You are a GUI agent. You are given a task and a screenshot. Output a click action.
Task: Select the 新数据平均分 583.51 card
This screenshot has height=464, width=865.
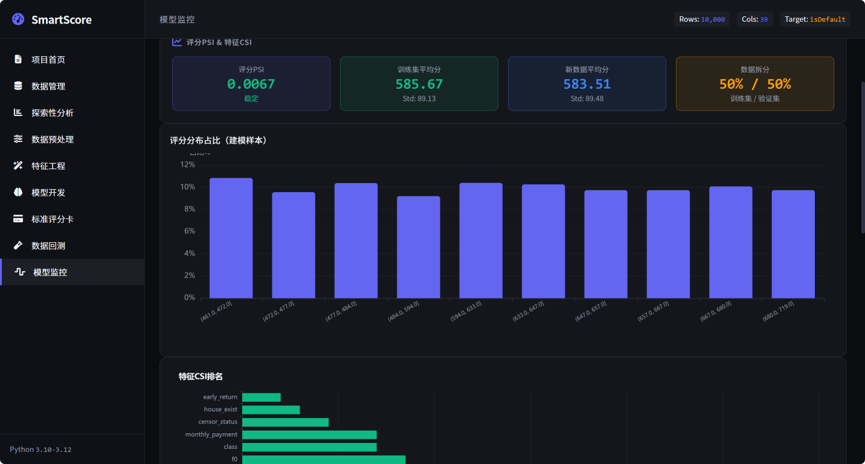point(587,83)
